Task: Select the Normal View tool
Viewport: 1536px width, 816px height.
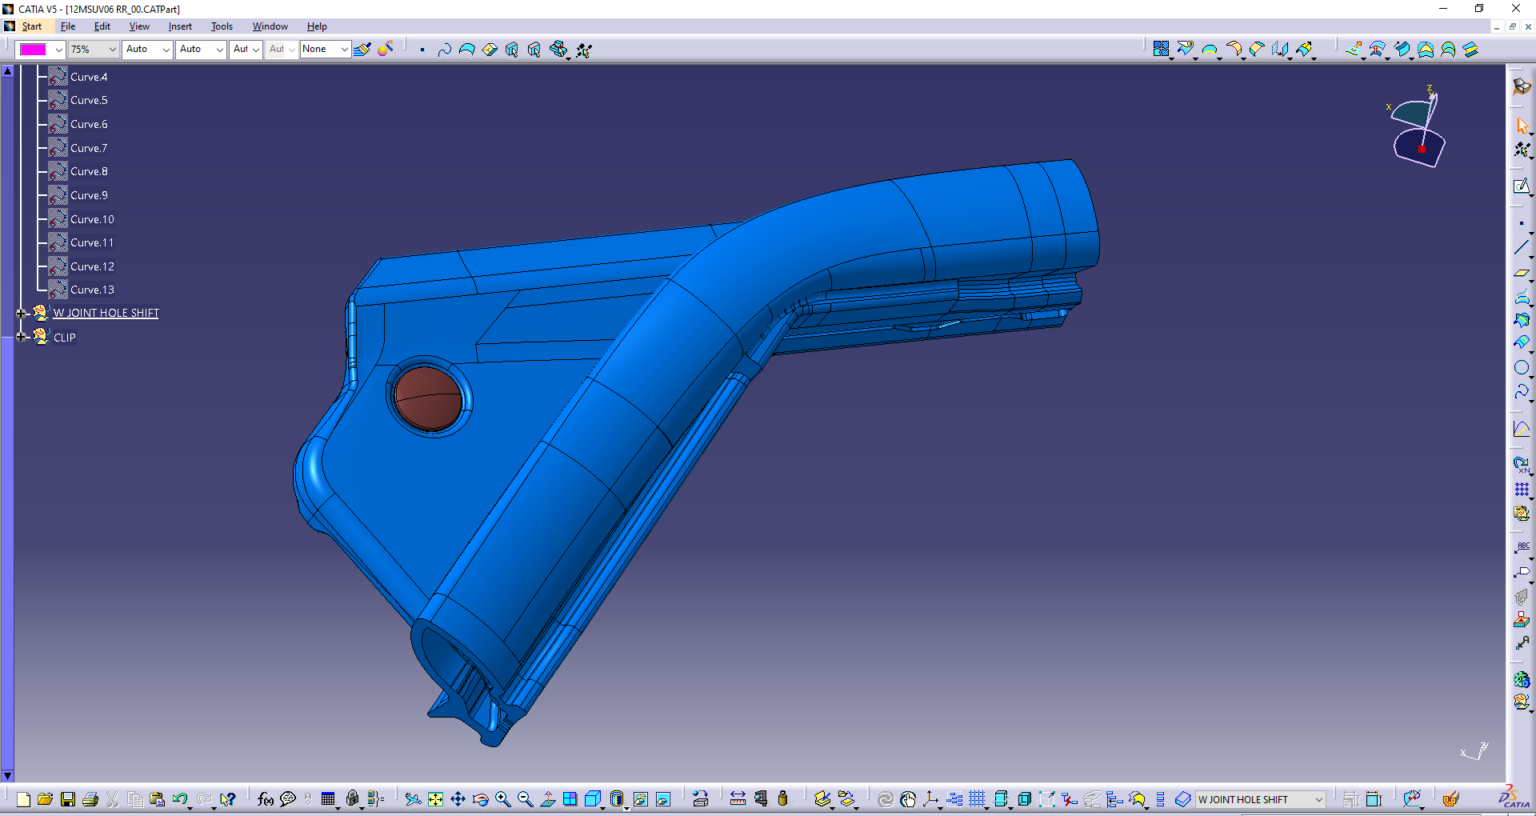Action: click(548, 799)
